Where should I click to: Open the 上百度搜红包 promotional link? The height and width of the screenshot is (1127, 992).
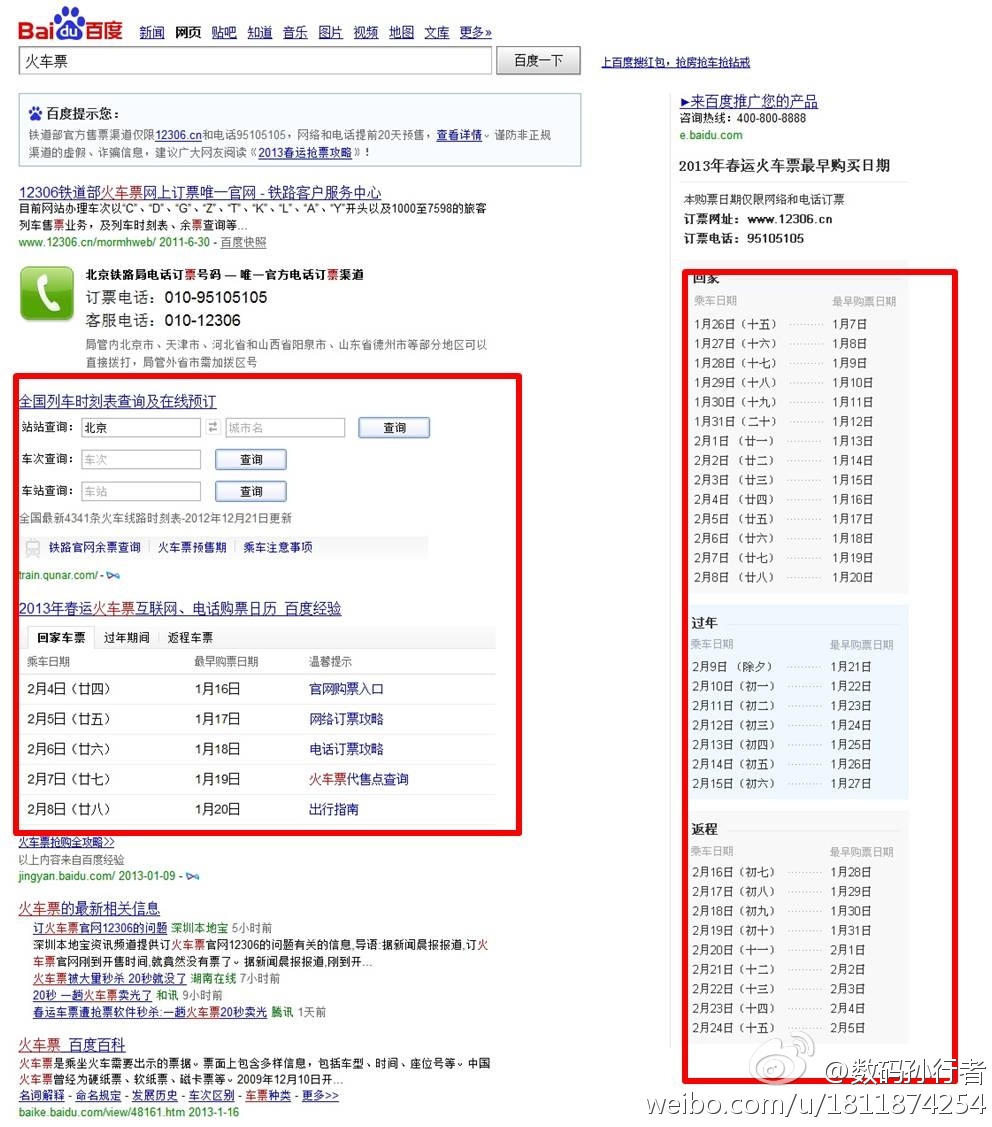point(676,63)
